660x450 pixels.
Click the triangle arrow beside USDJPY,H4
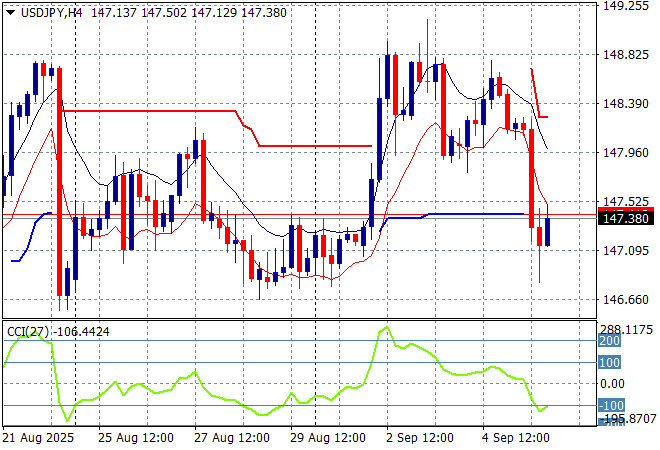pyautogui.click(x=11, y=13)
